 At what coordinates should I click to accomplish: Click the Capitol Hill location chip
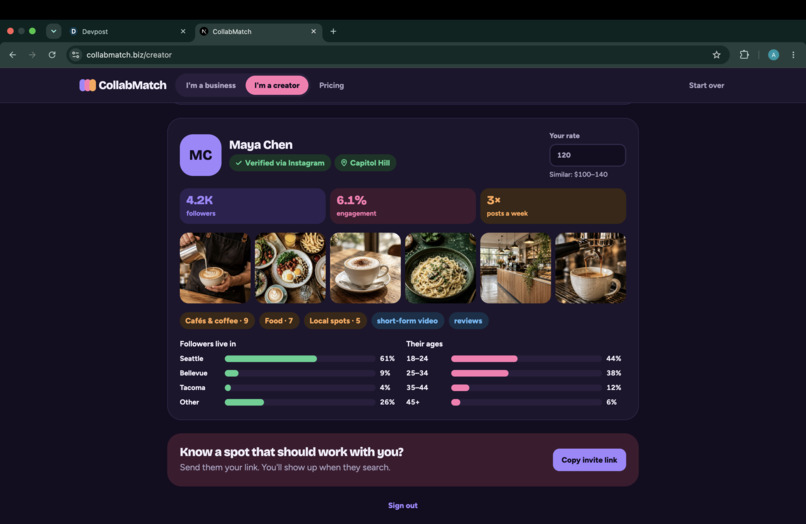(x=365, y=163)
